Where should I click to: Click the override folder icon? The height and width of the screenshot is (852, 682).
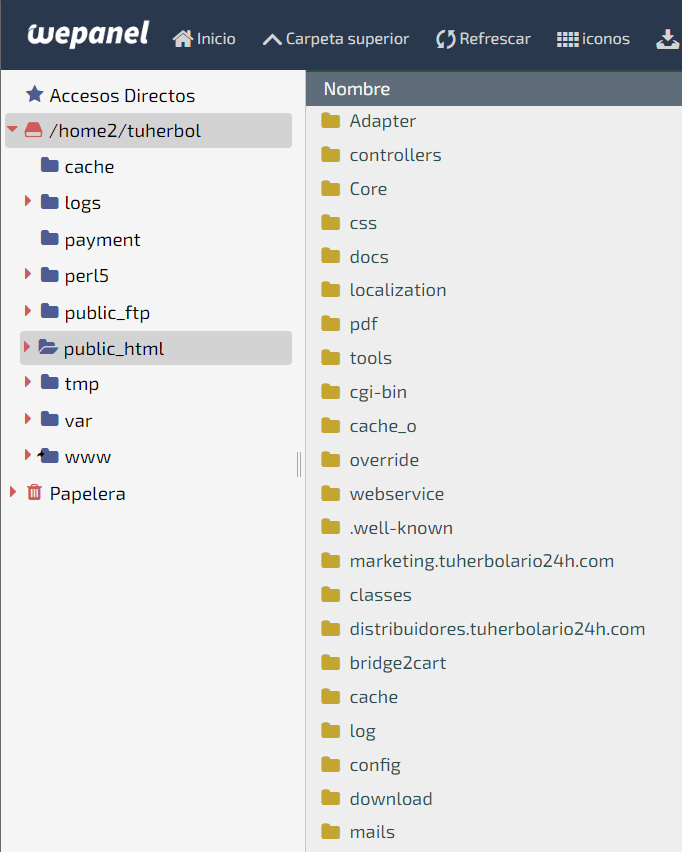click(x=330, y=460)
